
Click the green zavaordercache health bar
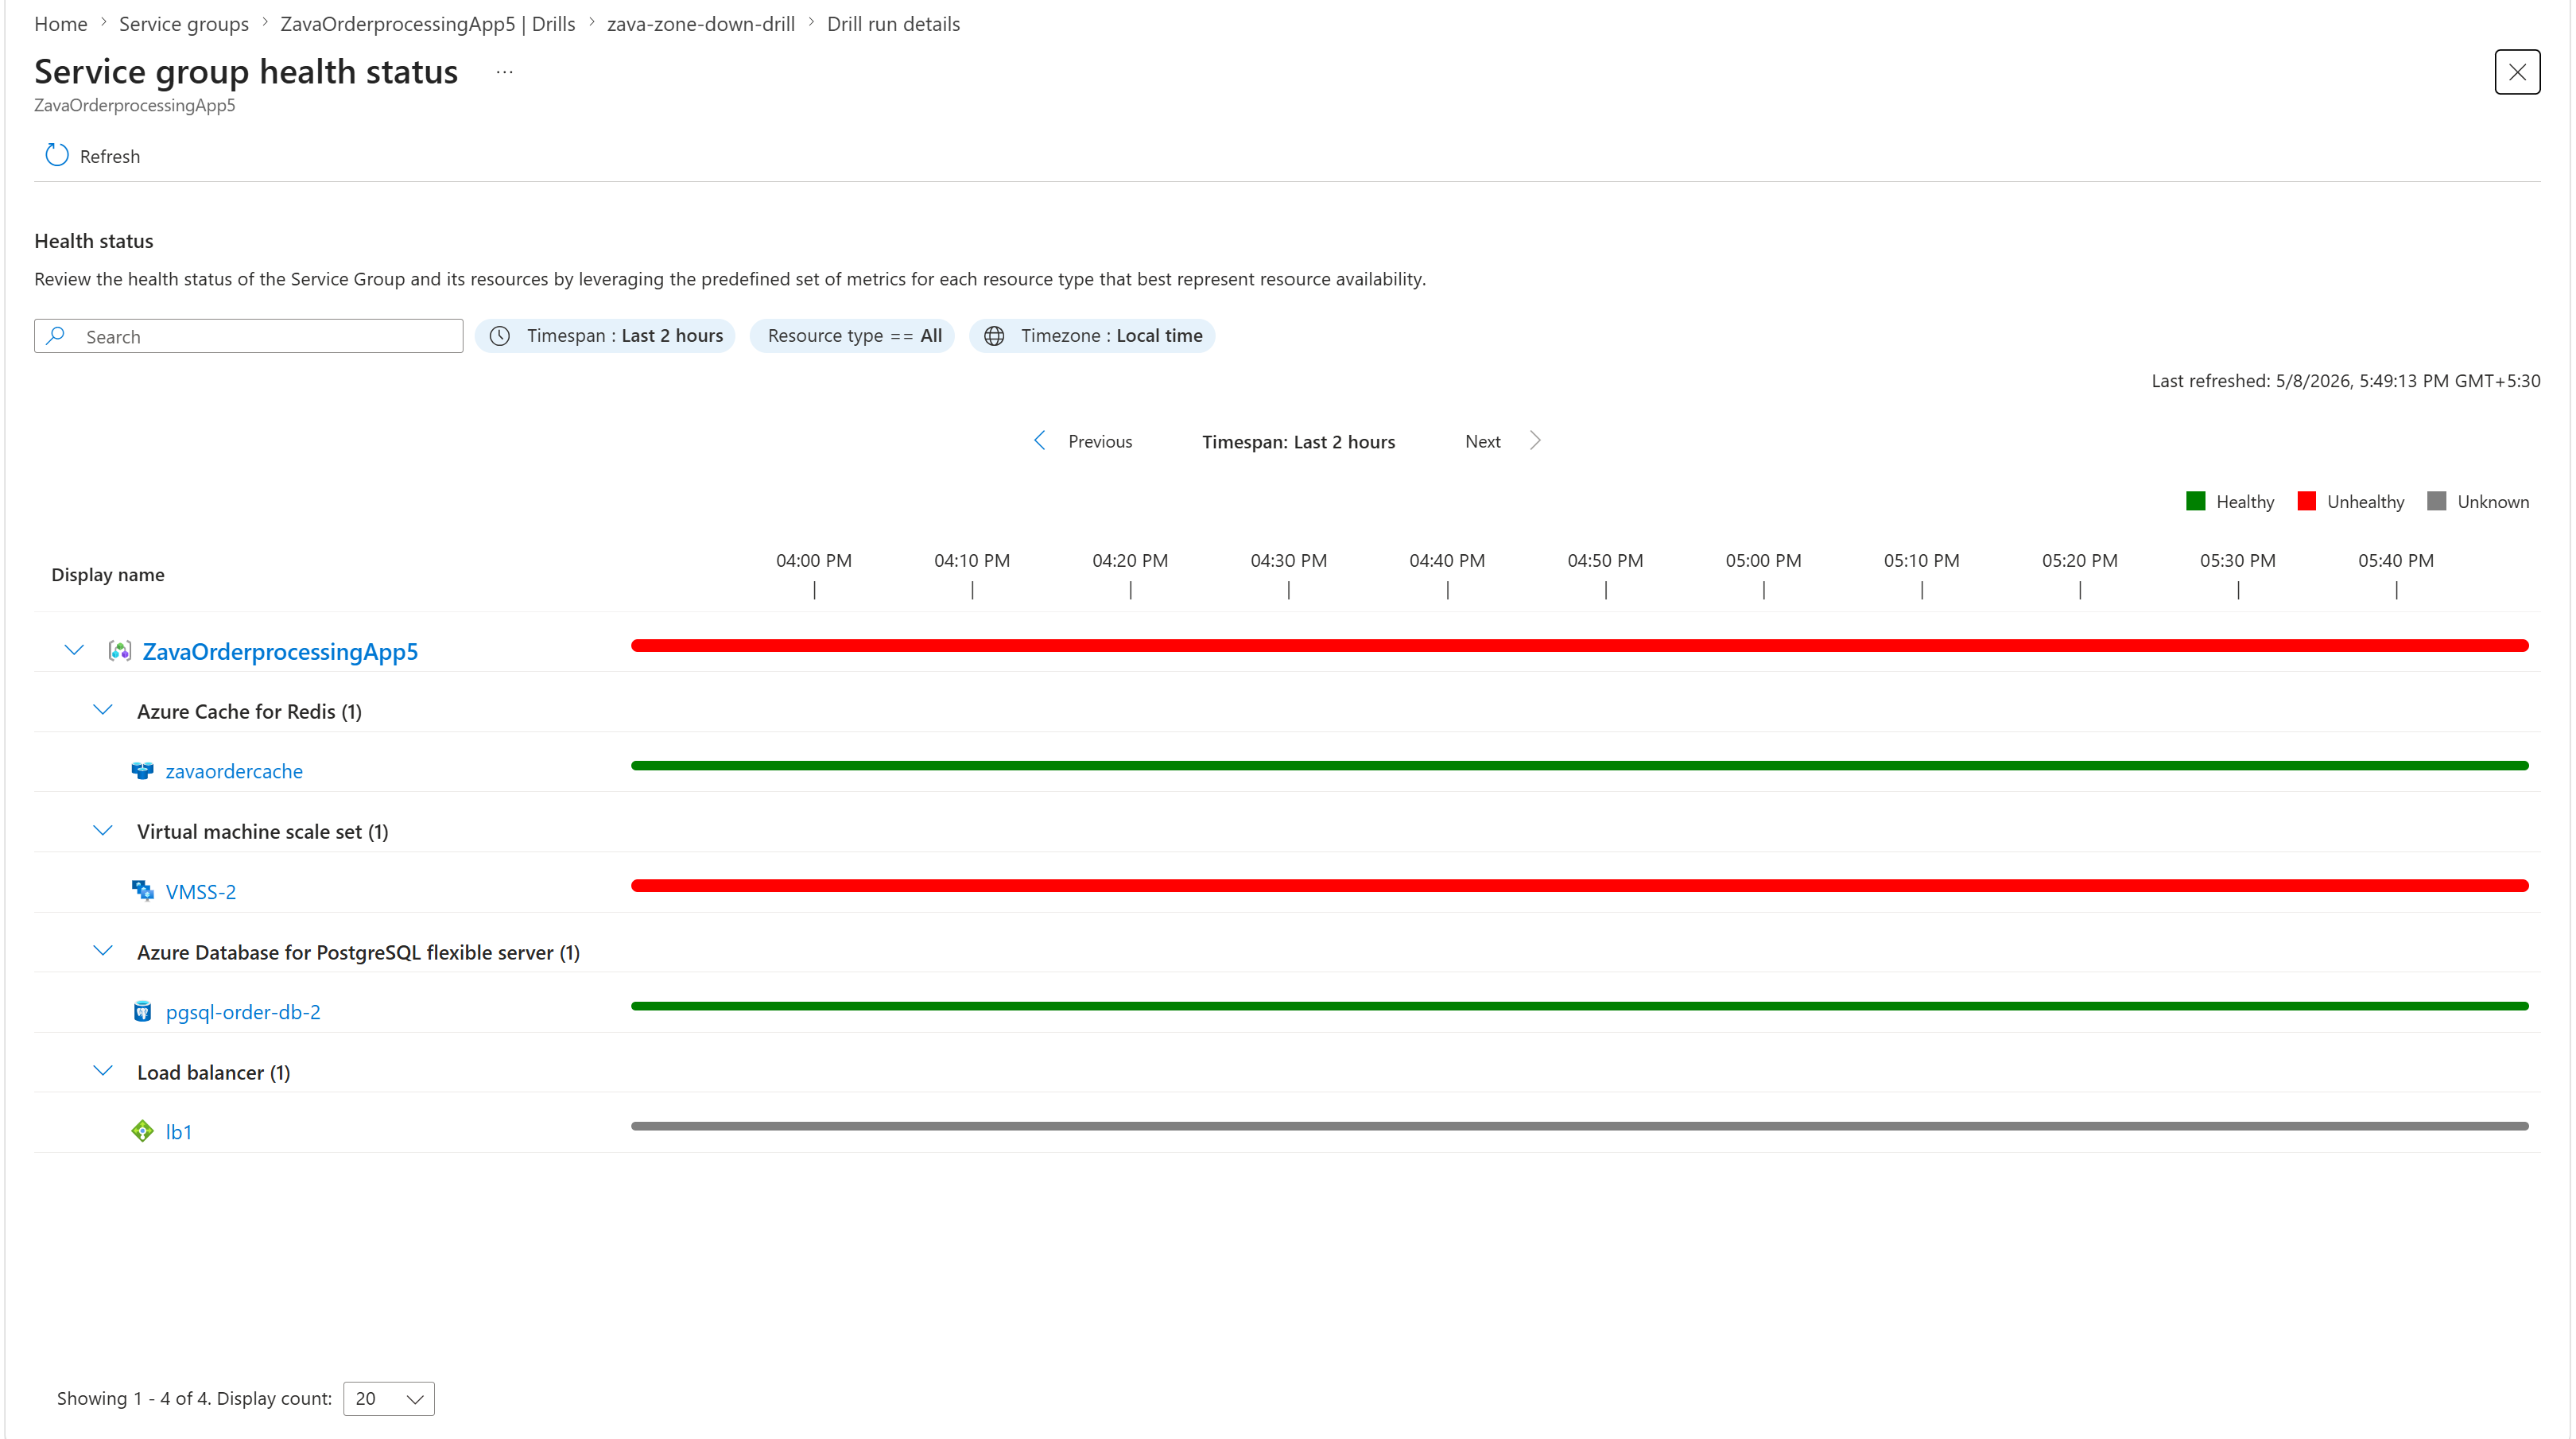1580,766
